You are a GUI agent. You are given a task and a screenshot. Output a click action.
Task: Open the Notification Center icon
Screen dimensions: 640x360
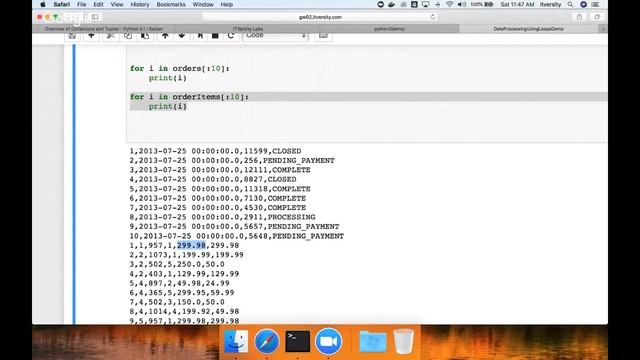pyautogui.click(x=596, y=4)
